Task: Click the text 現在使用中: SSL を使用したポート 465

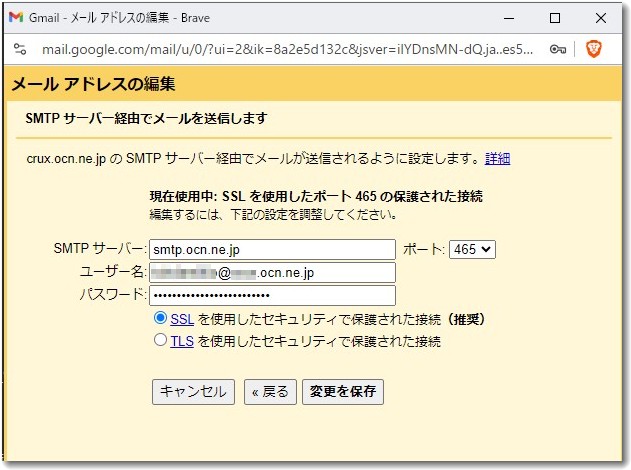Action: 263,196
